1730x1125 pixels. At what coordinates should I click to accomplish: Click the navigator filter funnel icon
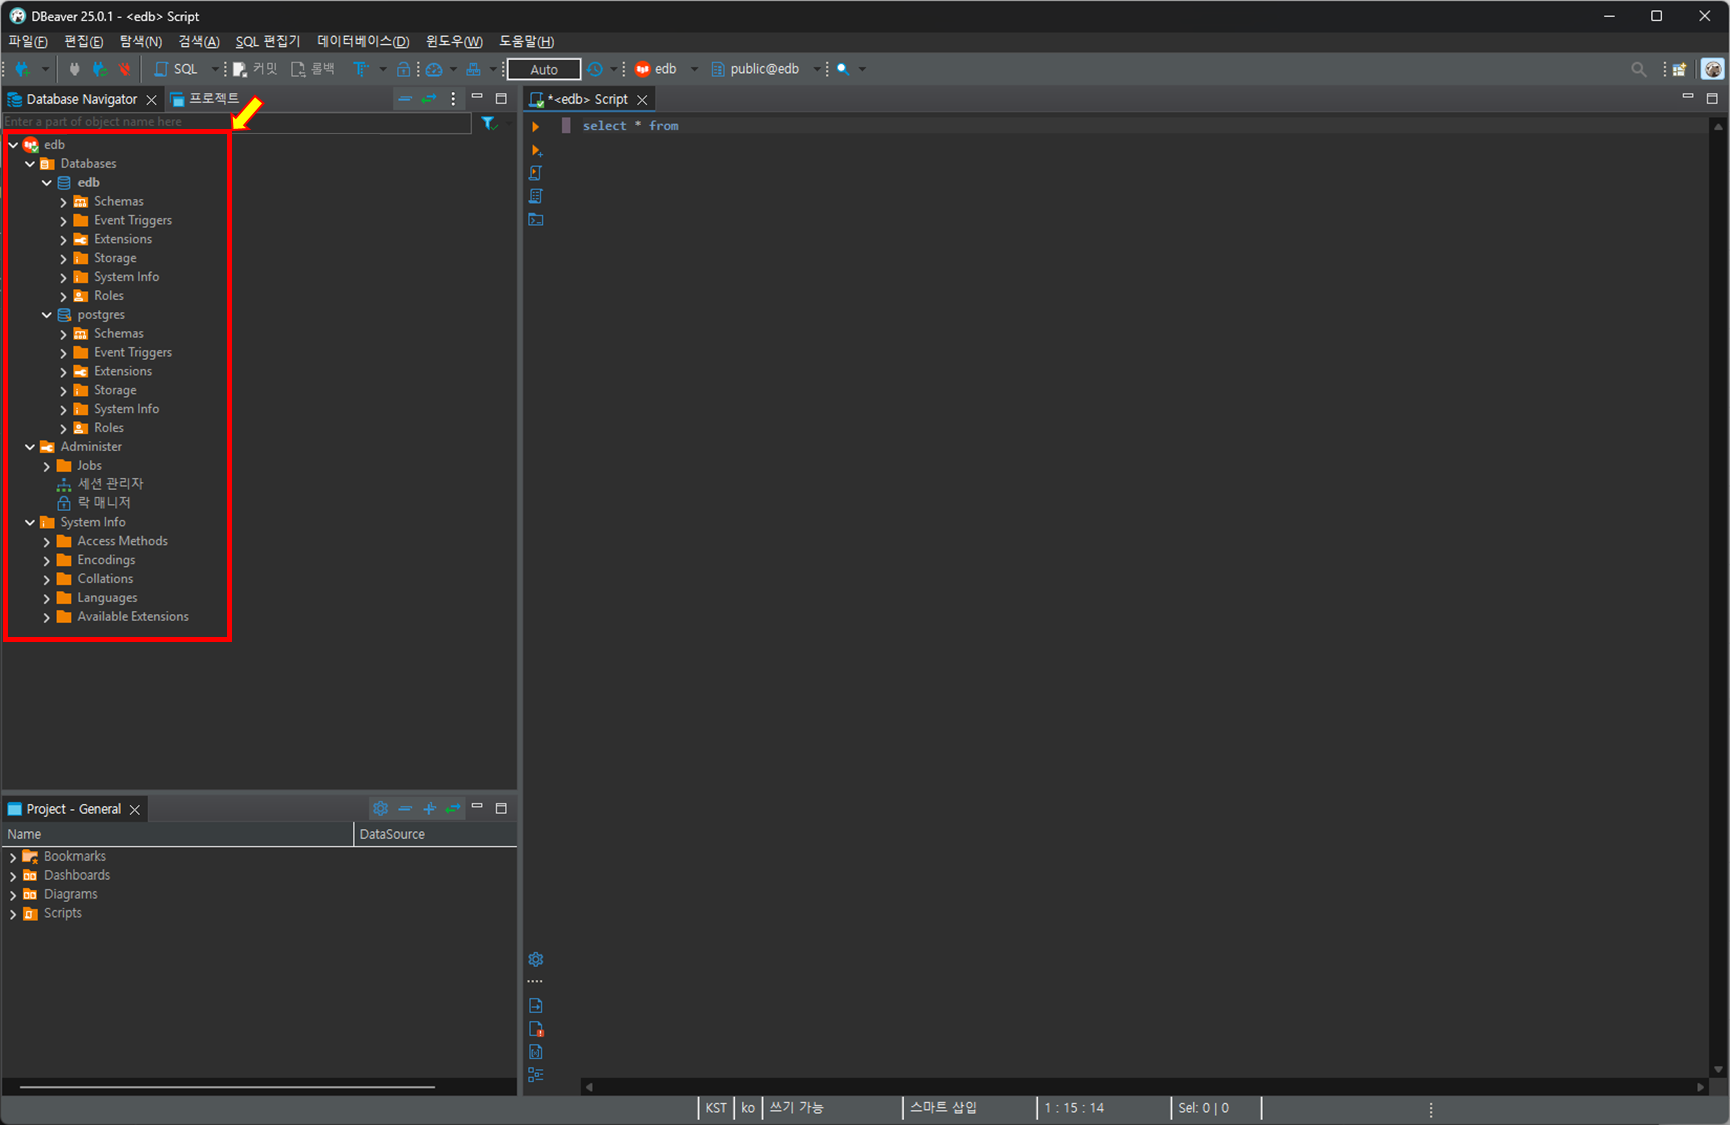tap(488, 123)
